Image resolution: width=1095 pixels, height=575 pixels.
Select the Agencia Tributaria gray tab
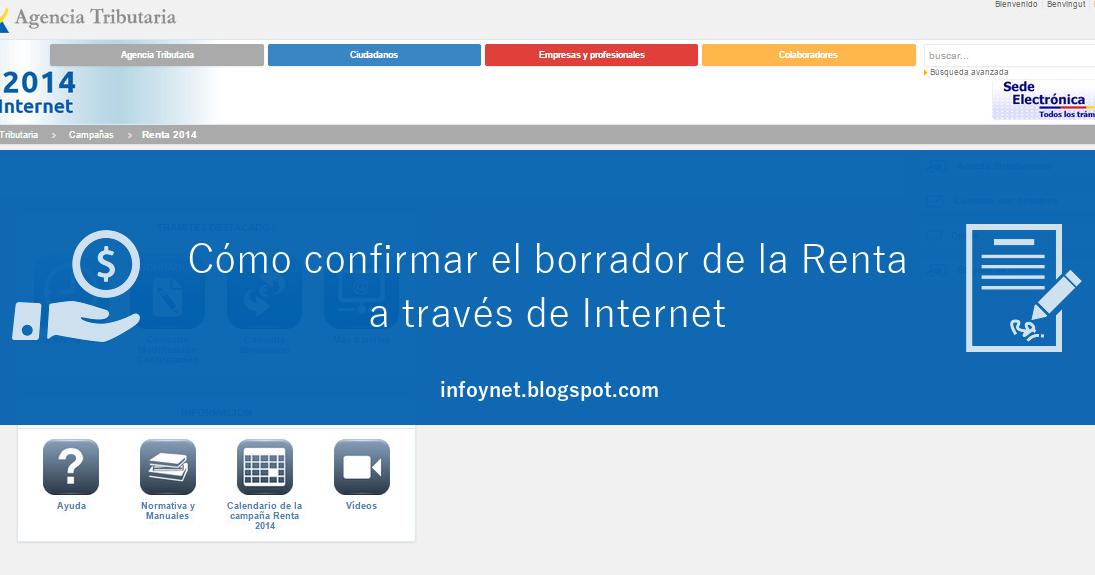click(157, 55)
